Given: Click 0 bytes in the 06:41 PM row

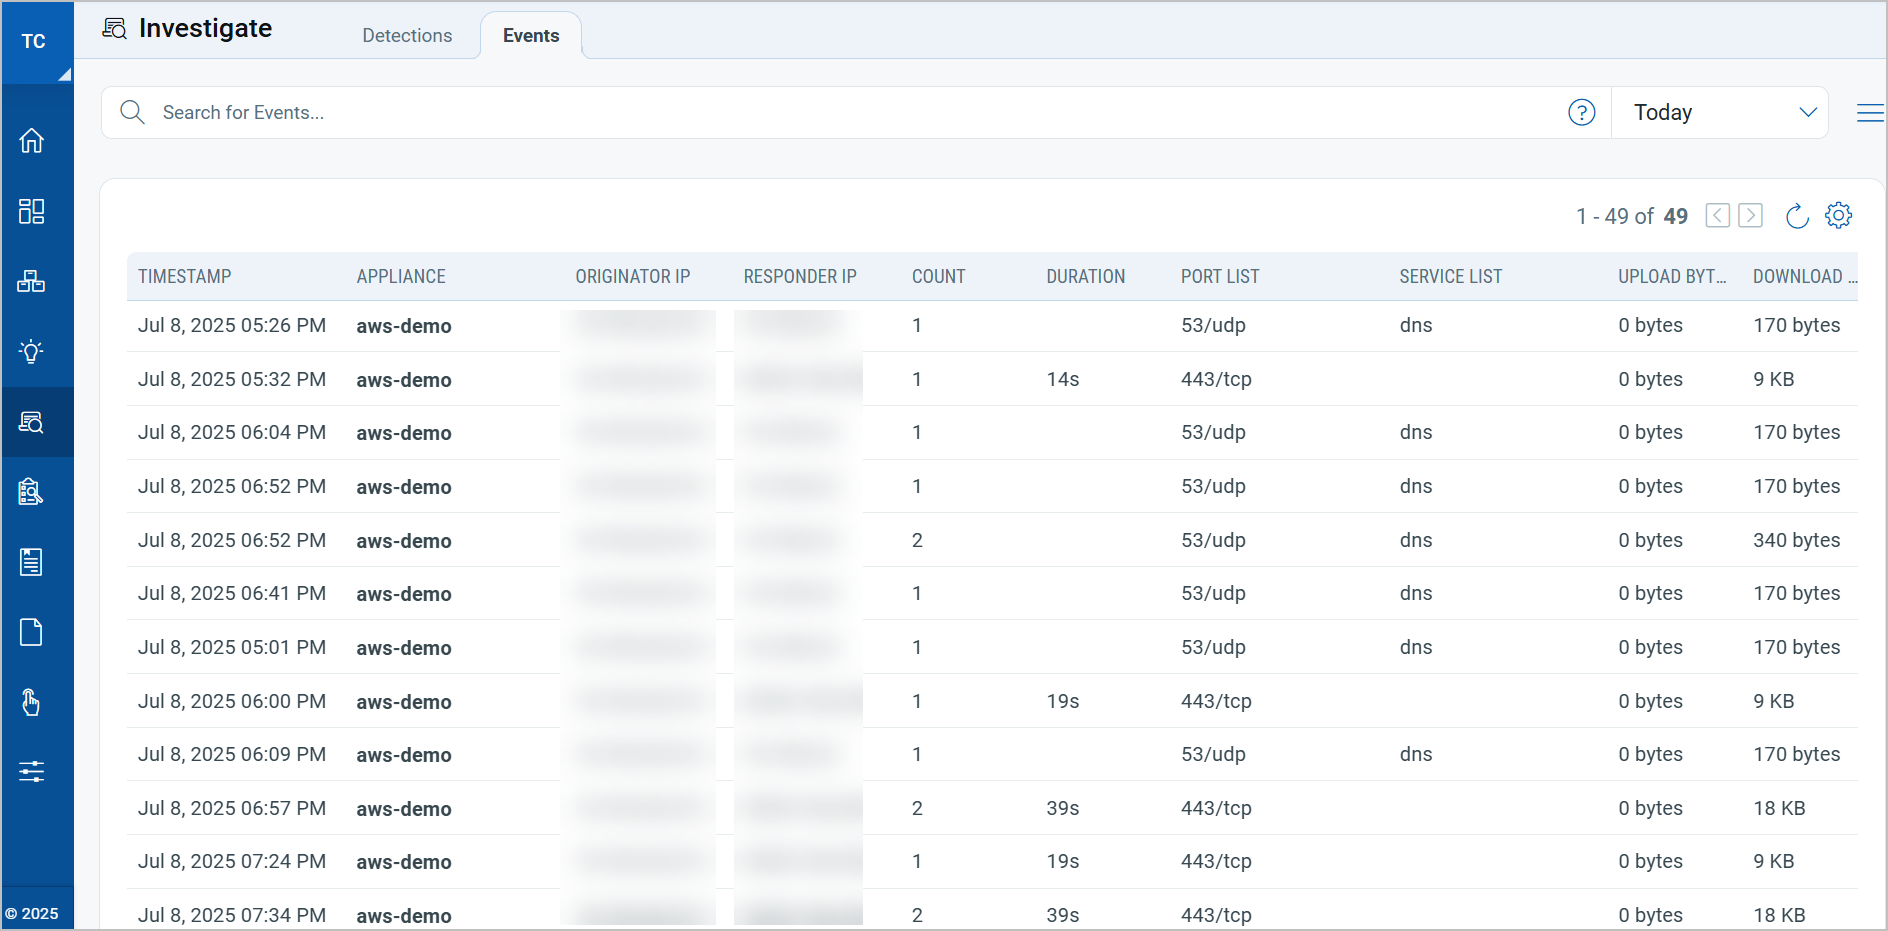Looking at the screenshot, I should 1651,593.
